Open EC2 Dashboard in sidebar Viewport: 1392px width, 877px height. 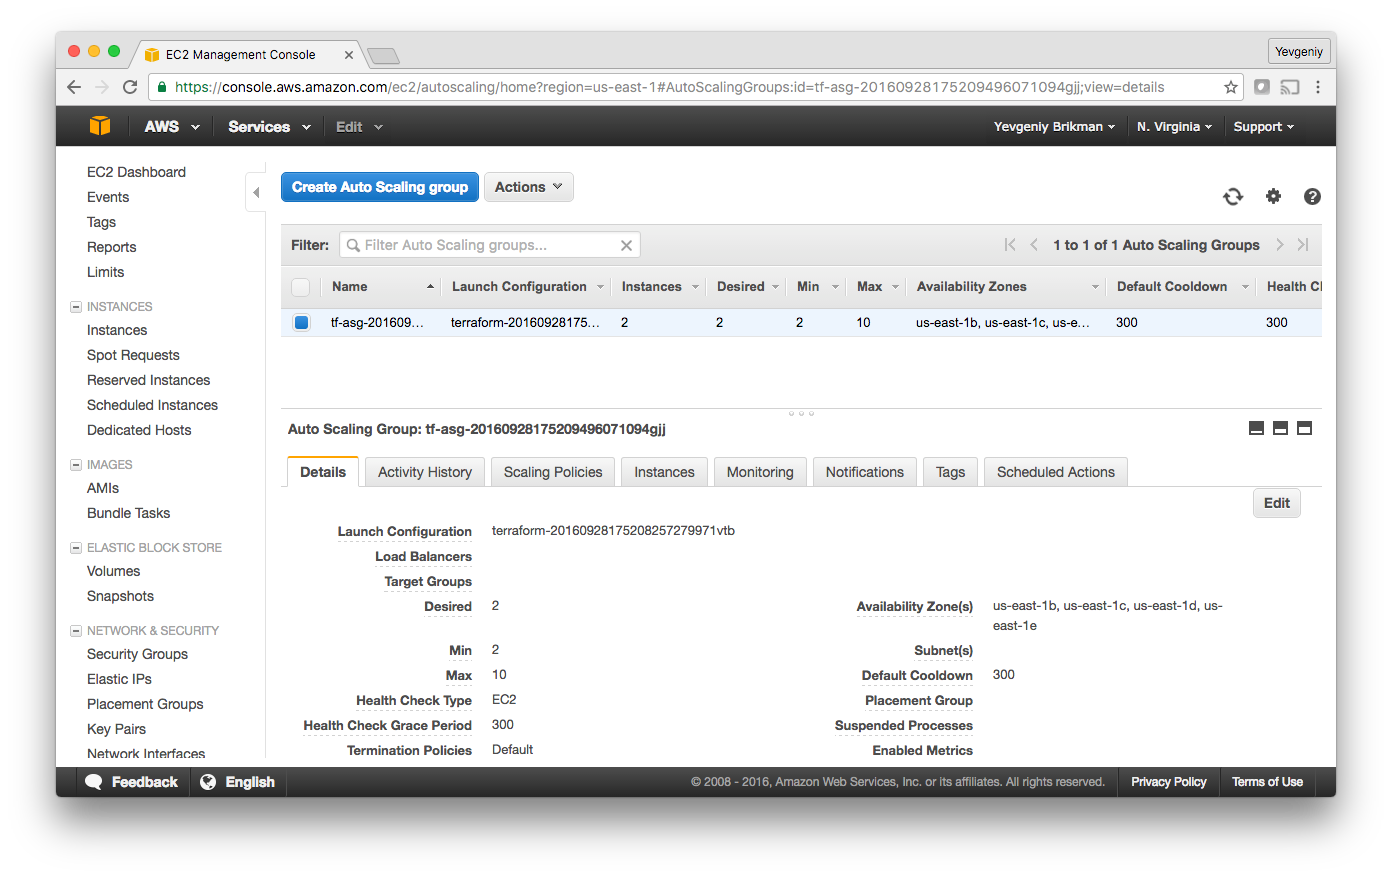tap(136, 172)
